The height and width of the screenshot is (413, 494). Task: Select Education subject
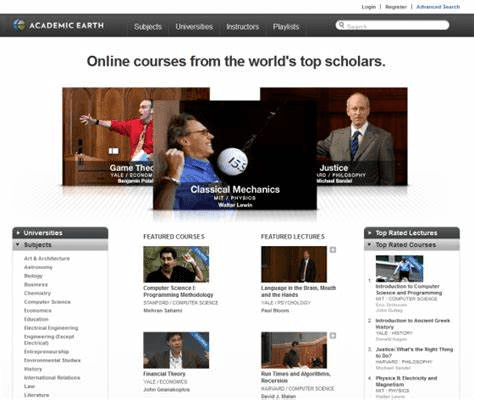pyautogui.click(x=36, y=319)
